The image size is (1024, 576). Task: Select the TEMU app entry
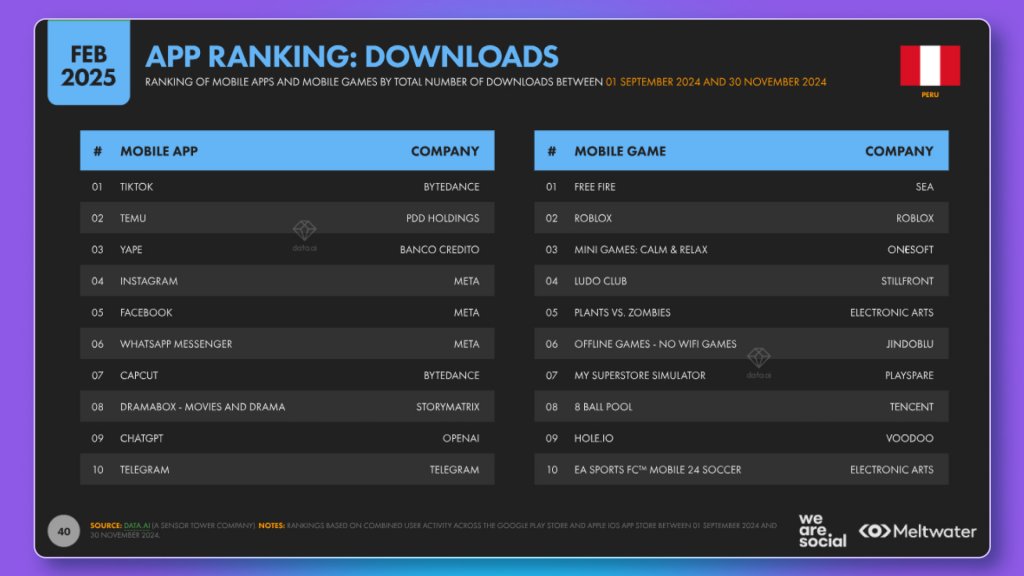point(133,218)
